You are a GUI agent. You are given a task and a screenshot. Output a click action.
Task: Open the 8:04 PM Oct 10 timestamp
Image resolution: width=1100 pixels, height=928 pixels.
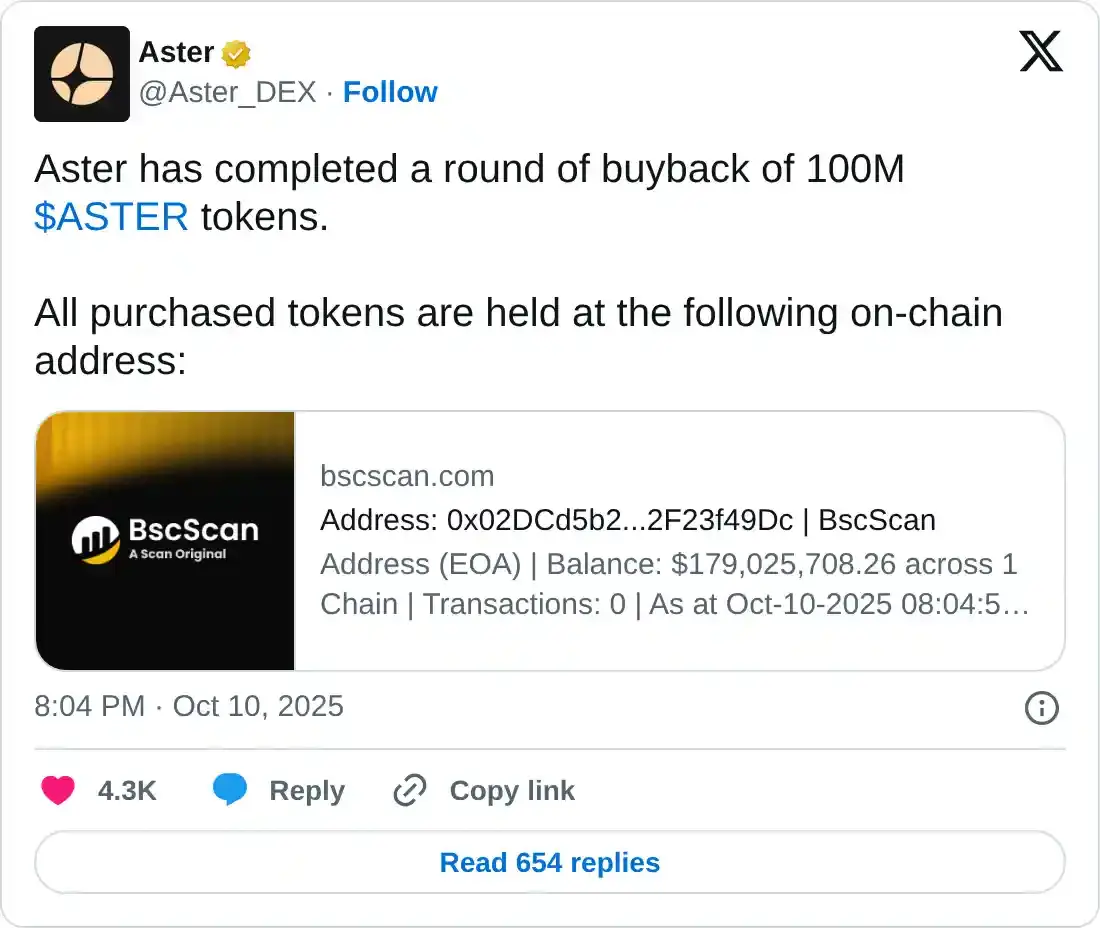click(x=189, y=707)
